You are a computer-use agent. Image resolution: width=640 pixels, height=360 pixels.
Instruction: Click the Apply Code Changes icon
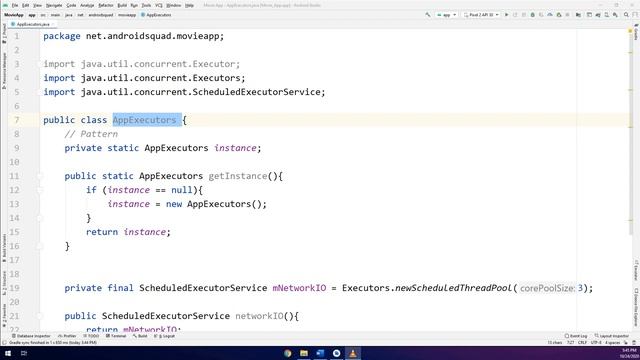click(524, 15)
